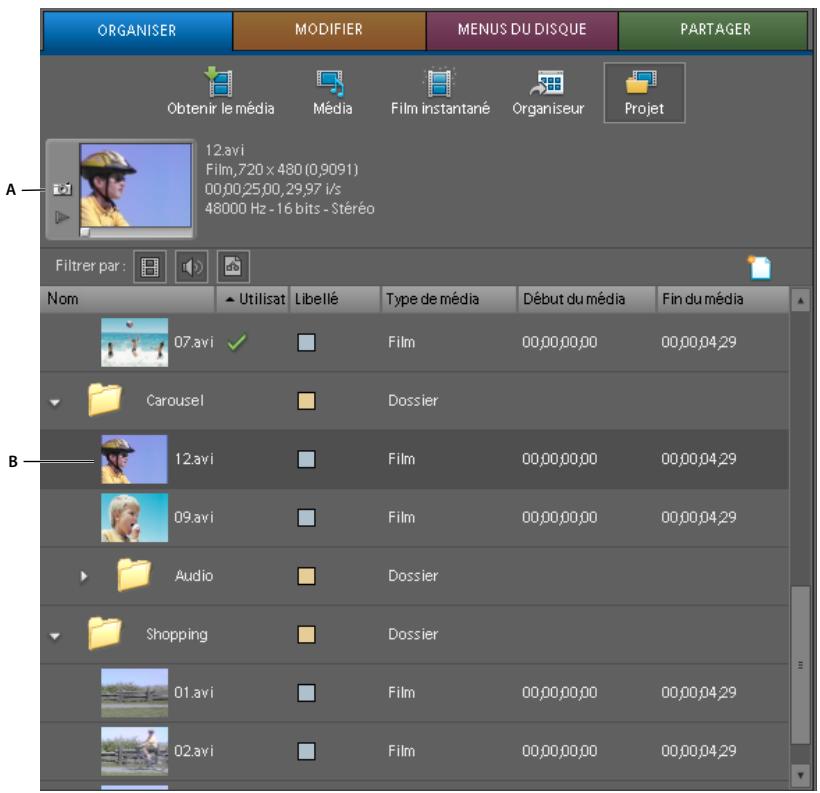
Task: Click the 12.avi preview thumbnail image
Action: (x=135, y=185)
